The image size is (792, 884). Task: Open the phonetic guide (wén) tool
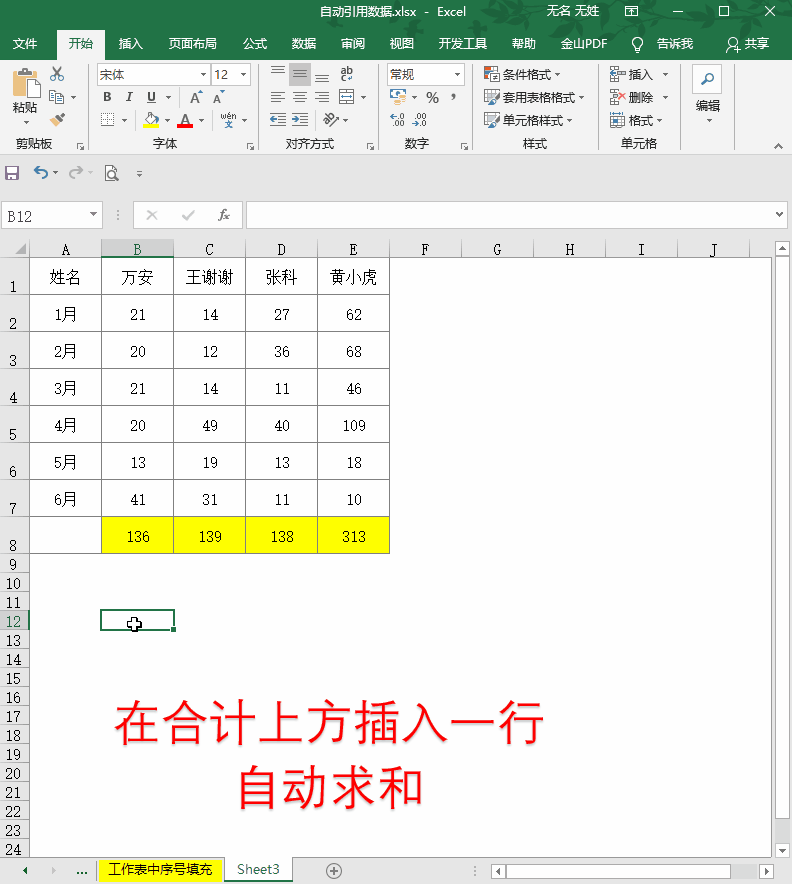(228, 120)
